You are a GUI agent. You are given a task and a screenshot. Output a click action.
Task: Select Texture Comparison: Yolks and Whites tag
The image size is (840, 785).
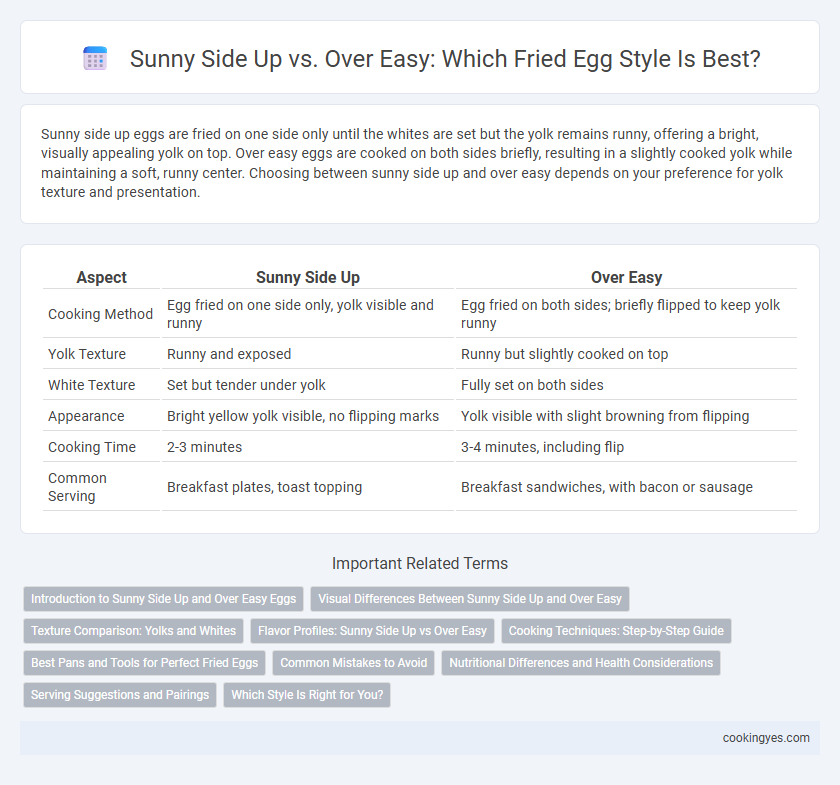[x=133, y=631]
